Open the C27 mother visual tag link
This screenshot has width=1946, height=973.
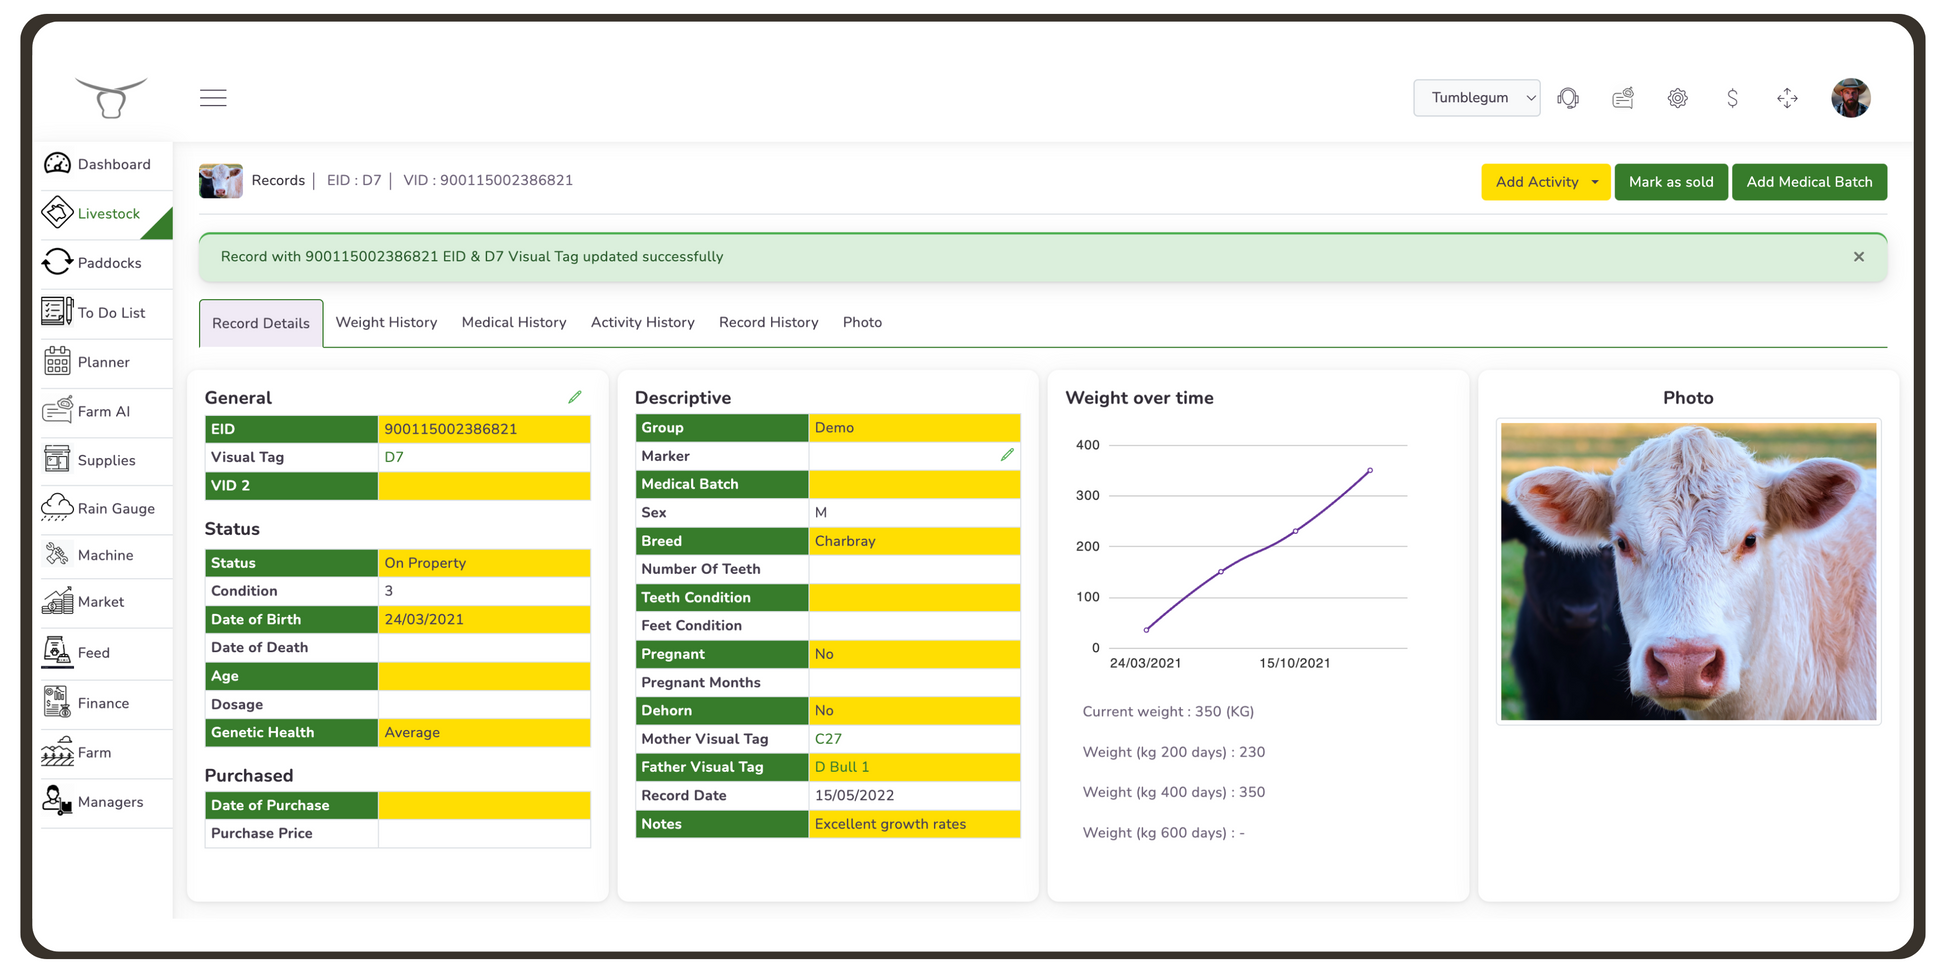828,739
